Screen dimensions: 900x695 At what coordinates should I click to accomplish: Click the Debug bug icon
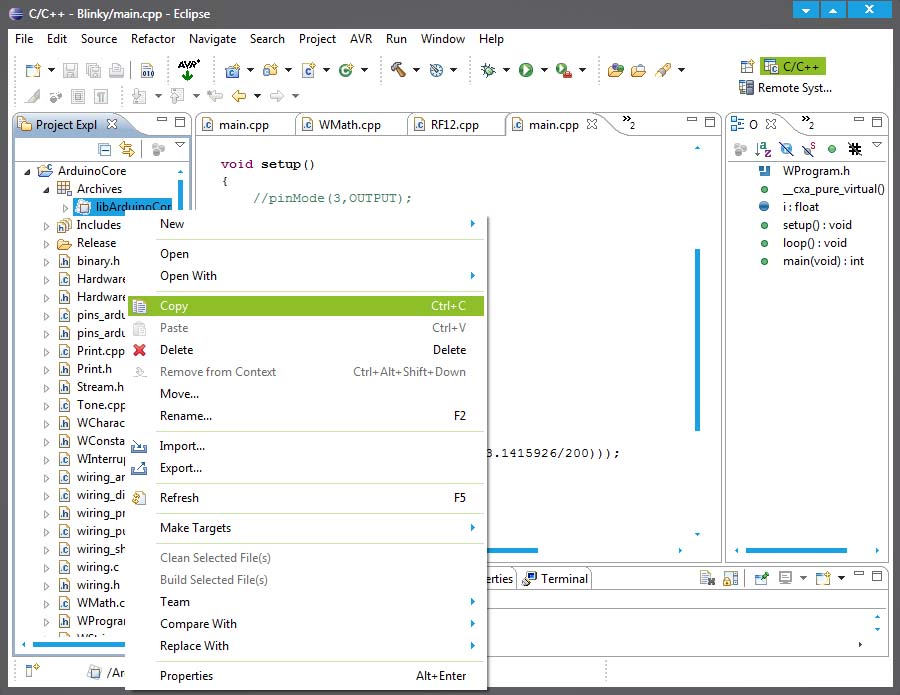point(488,70)
